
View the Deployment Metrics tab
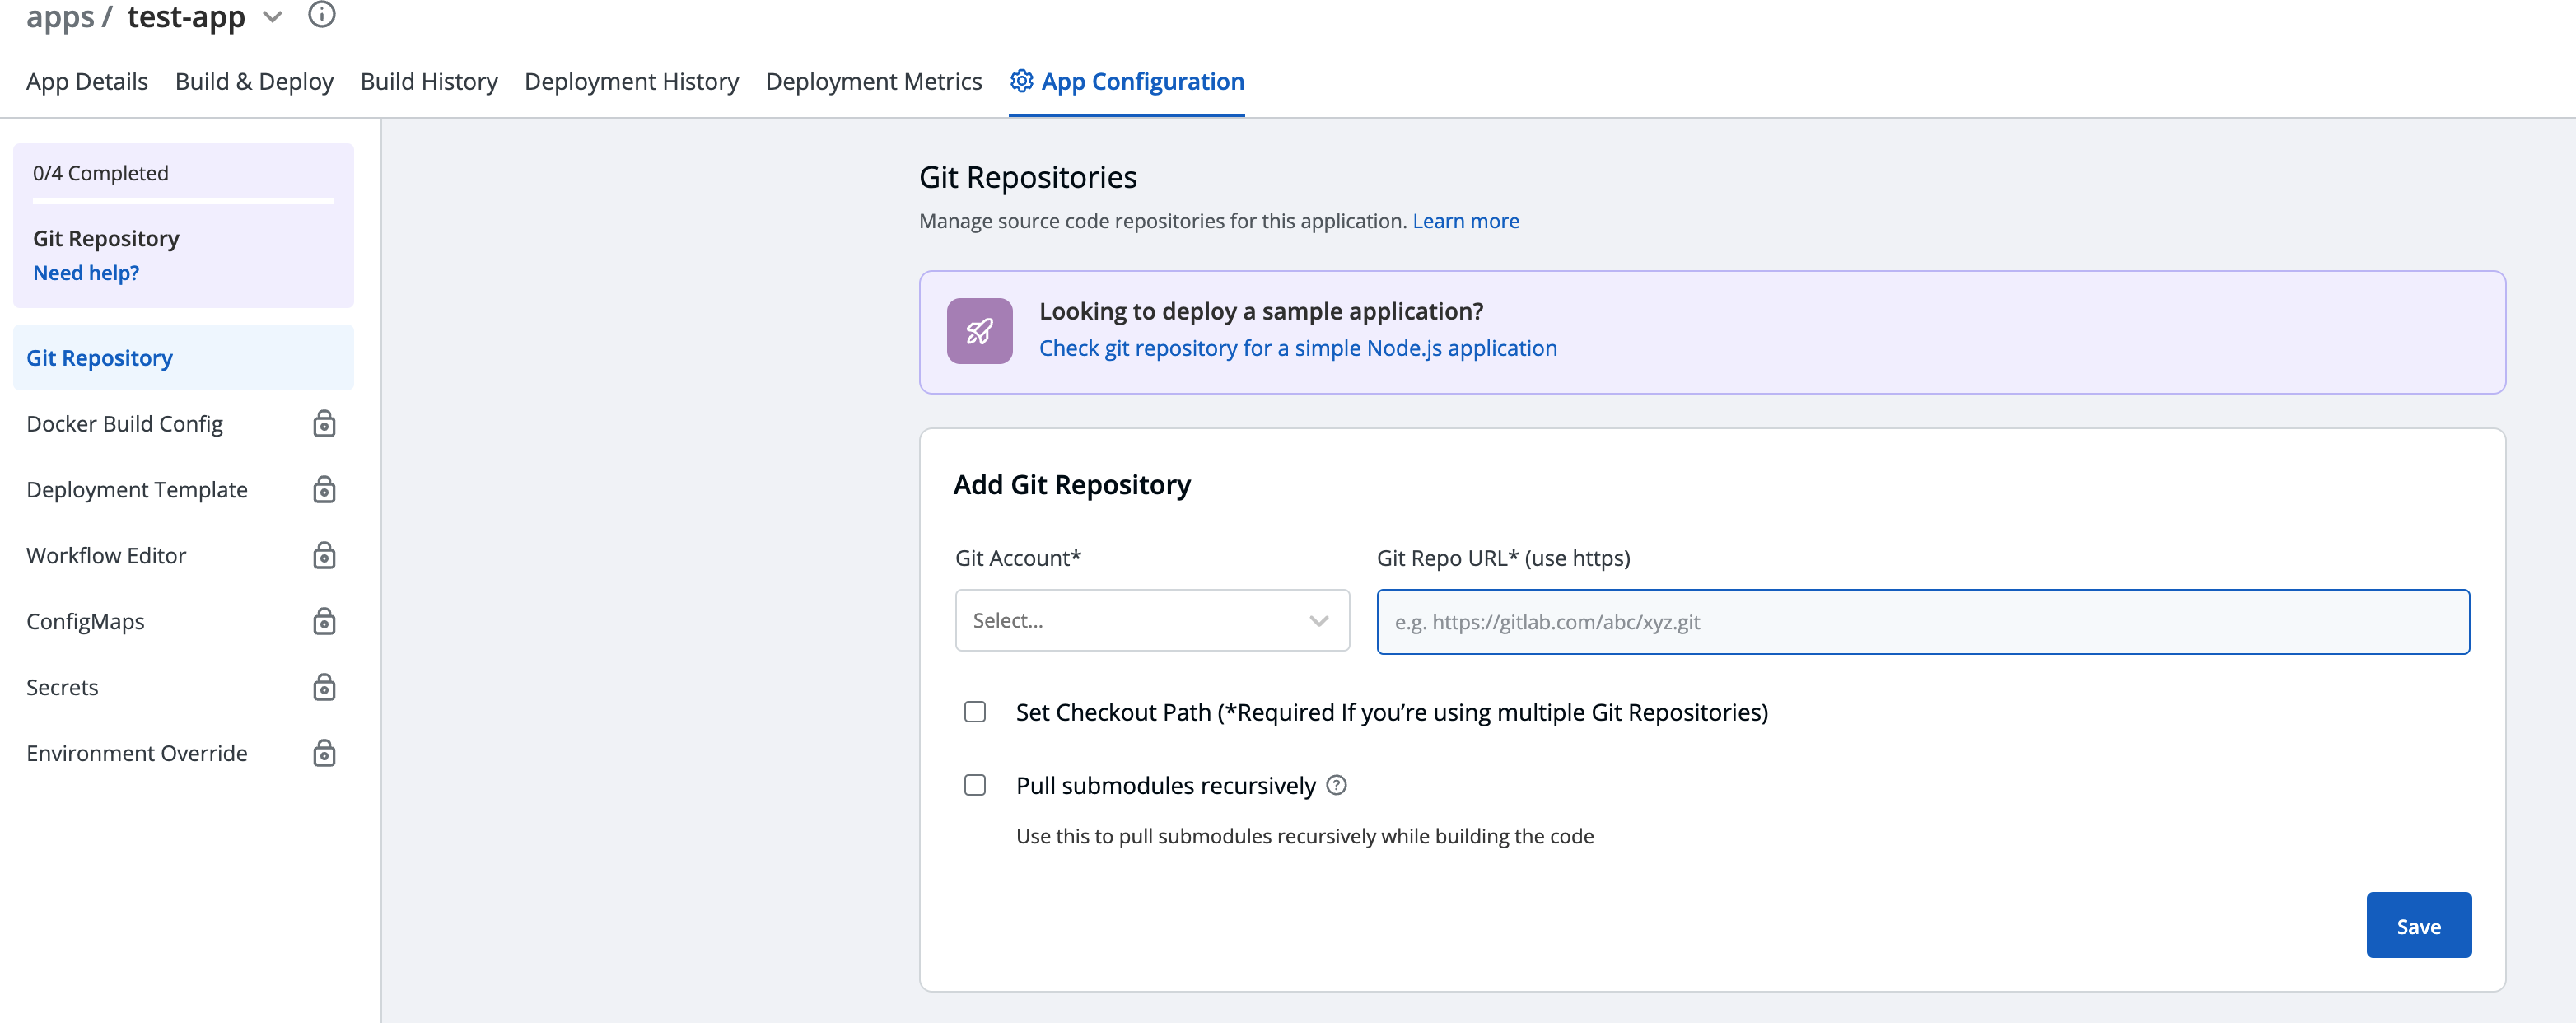[x=873, y=82]
